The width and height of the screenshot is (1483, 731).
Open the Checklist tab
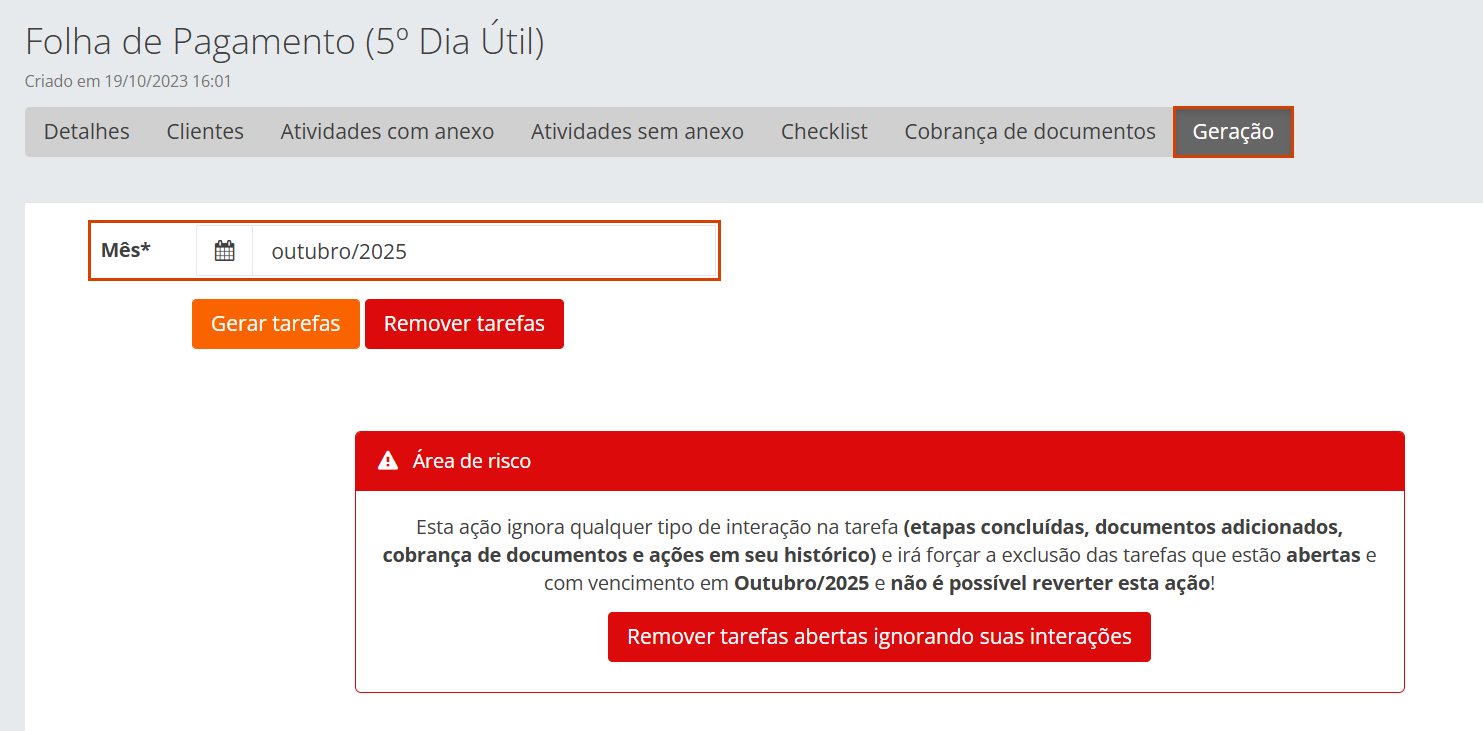coord(824,132)
